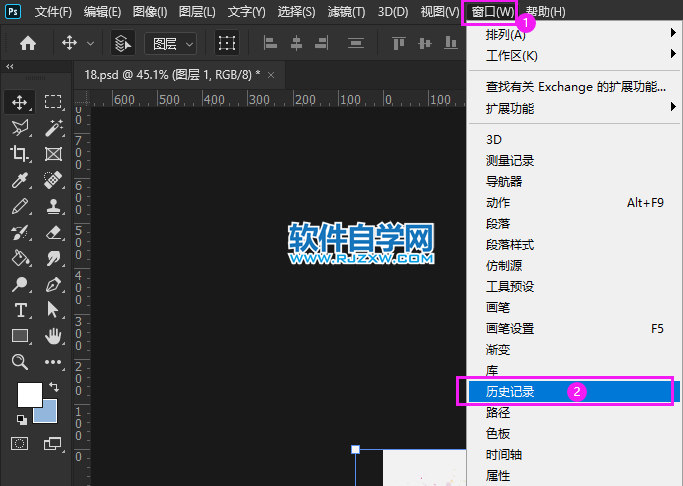Select the Crop tool

coord(20,154)
